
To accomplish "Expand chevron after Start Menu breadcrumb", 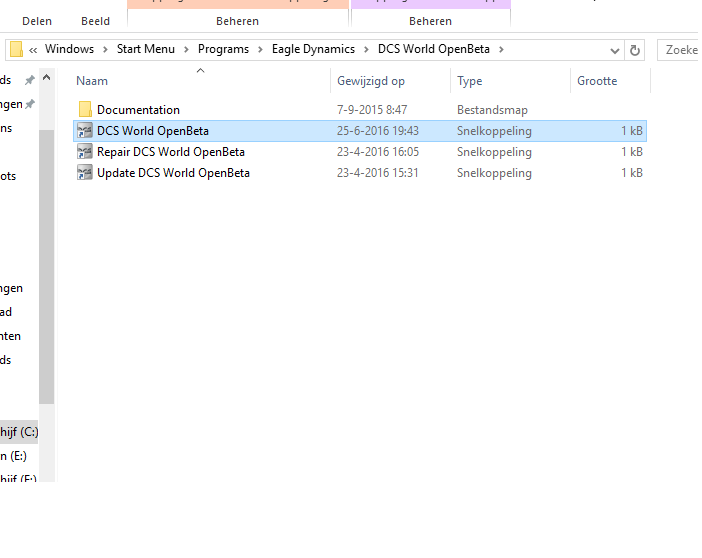I will (x=186, y=50).
